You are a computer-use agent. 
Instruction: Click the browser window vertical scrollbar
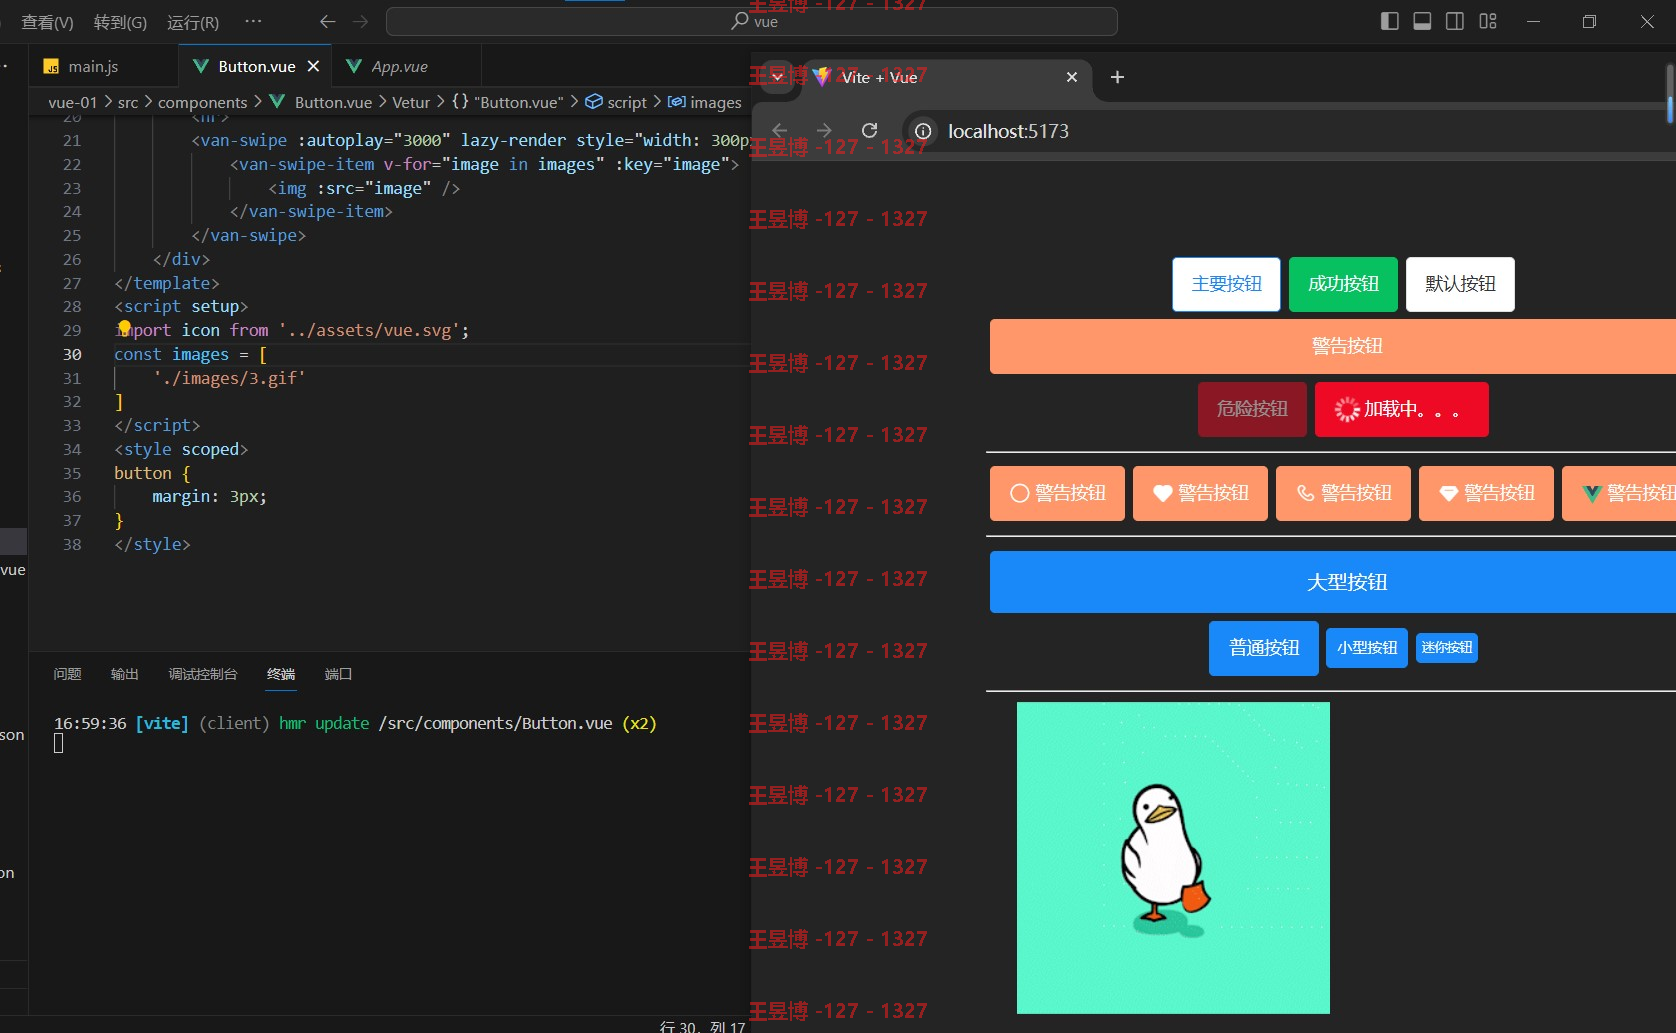pyautogui.click(x=1670, y=95)
